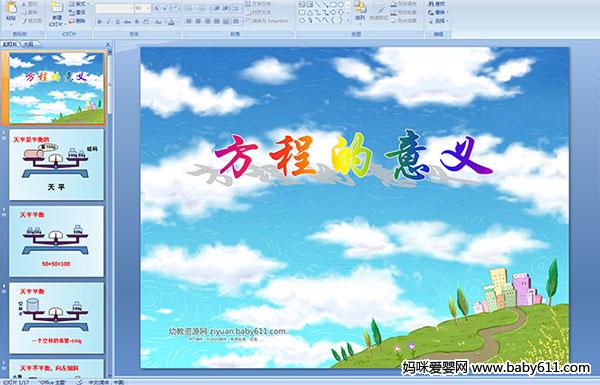The height and width of the screenshot is (385, 600).
Task: Switch to the Outline (大纲) pane tab
Action: 28,44
